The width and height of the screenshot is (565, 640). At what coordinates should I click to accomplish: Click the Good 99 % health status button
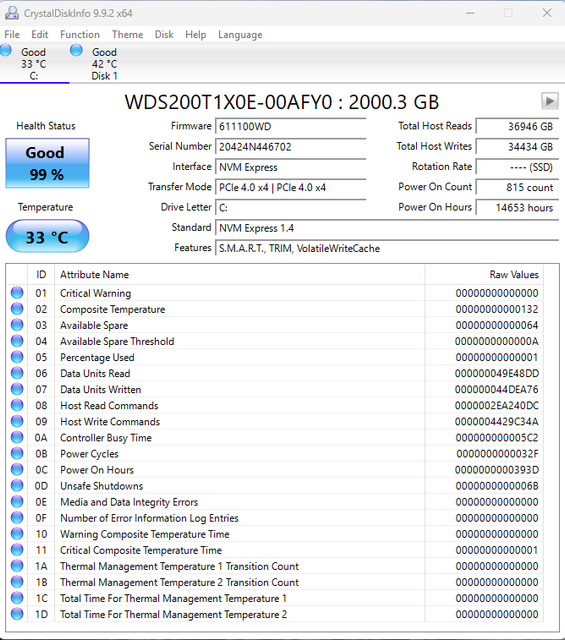coord(47,163)
